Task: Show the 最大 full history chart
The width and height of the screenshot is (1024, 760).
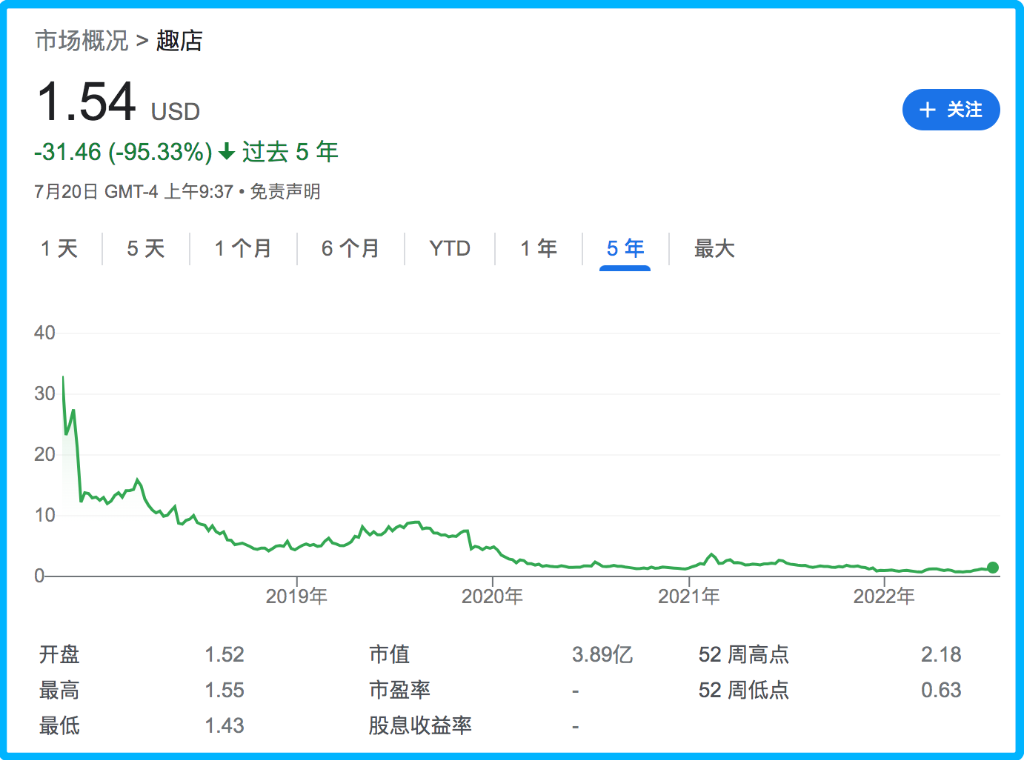Action: click(x=712, y=249)
